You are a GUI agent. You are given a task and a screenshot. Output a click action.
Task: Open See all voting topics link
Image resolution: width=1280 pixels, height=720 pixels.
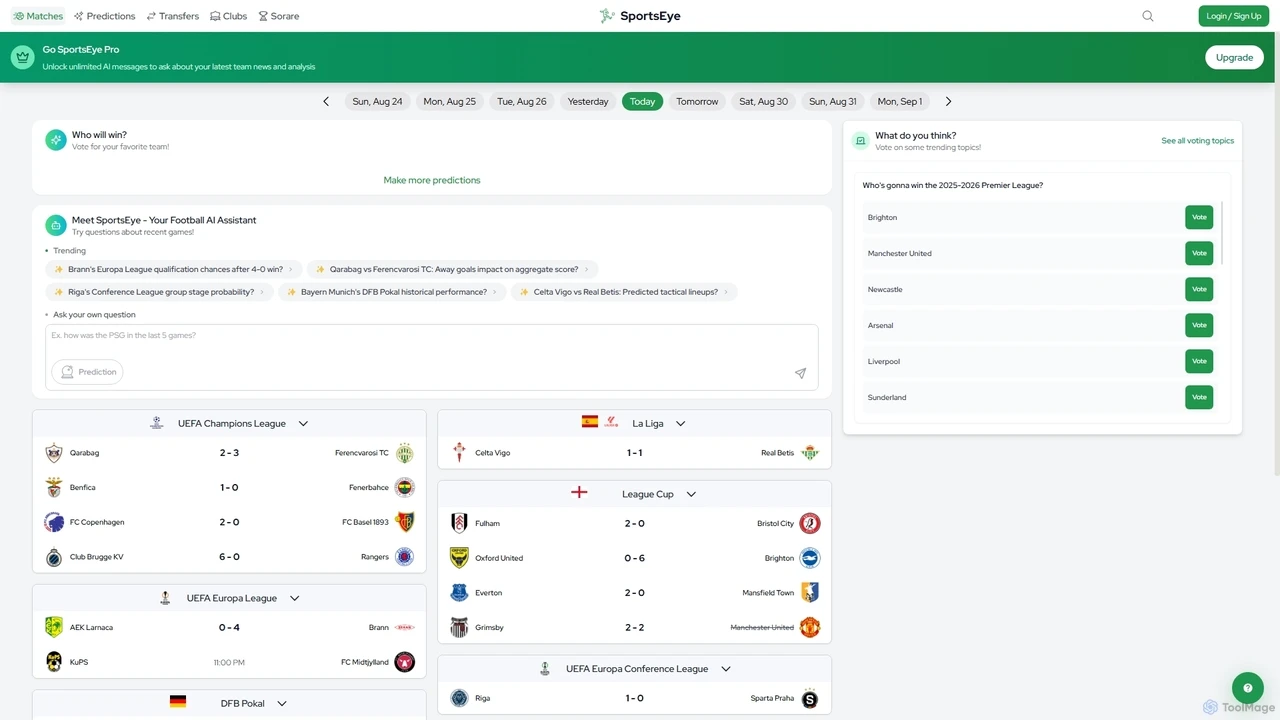[1198, 141]
